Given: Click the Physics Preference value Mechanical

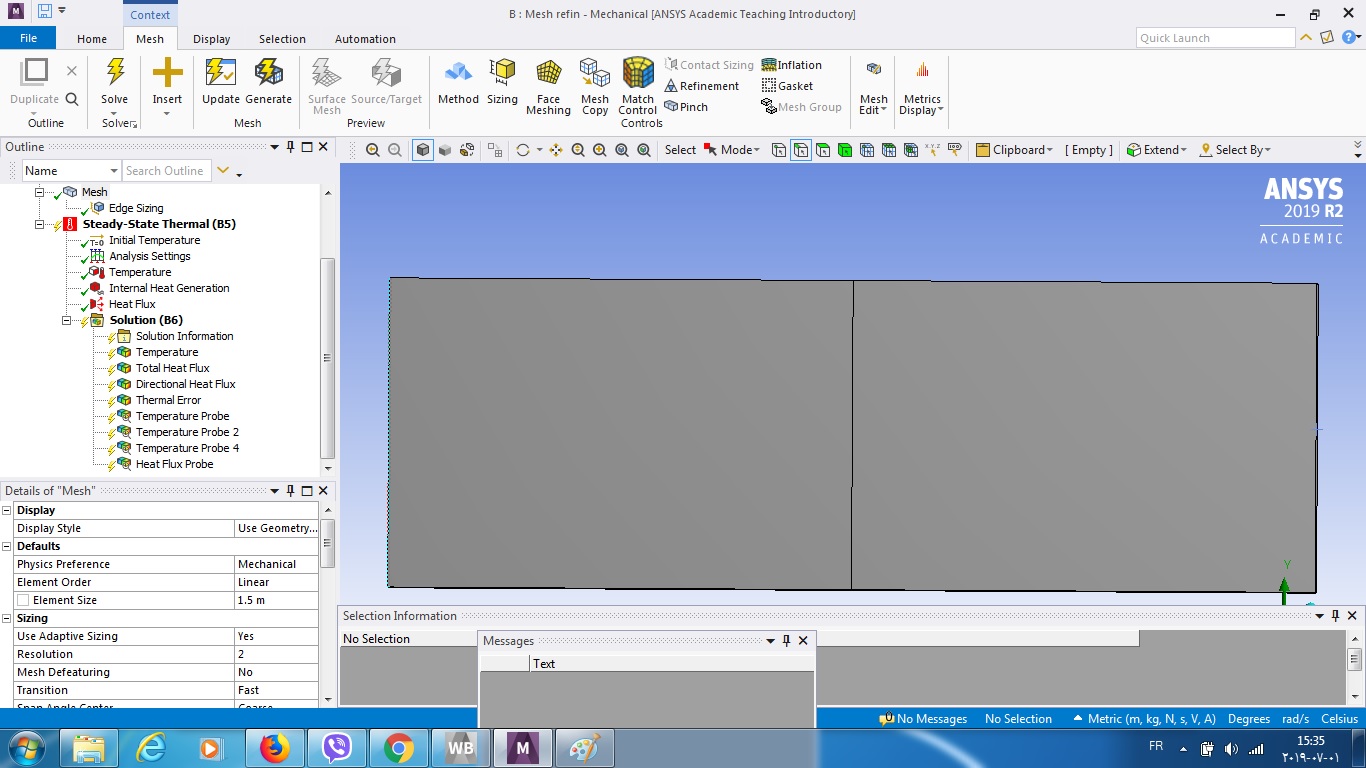Looking at the screenshot, I should pos(276,564).
